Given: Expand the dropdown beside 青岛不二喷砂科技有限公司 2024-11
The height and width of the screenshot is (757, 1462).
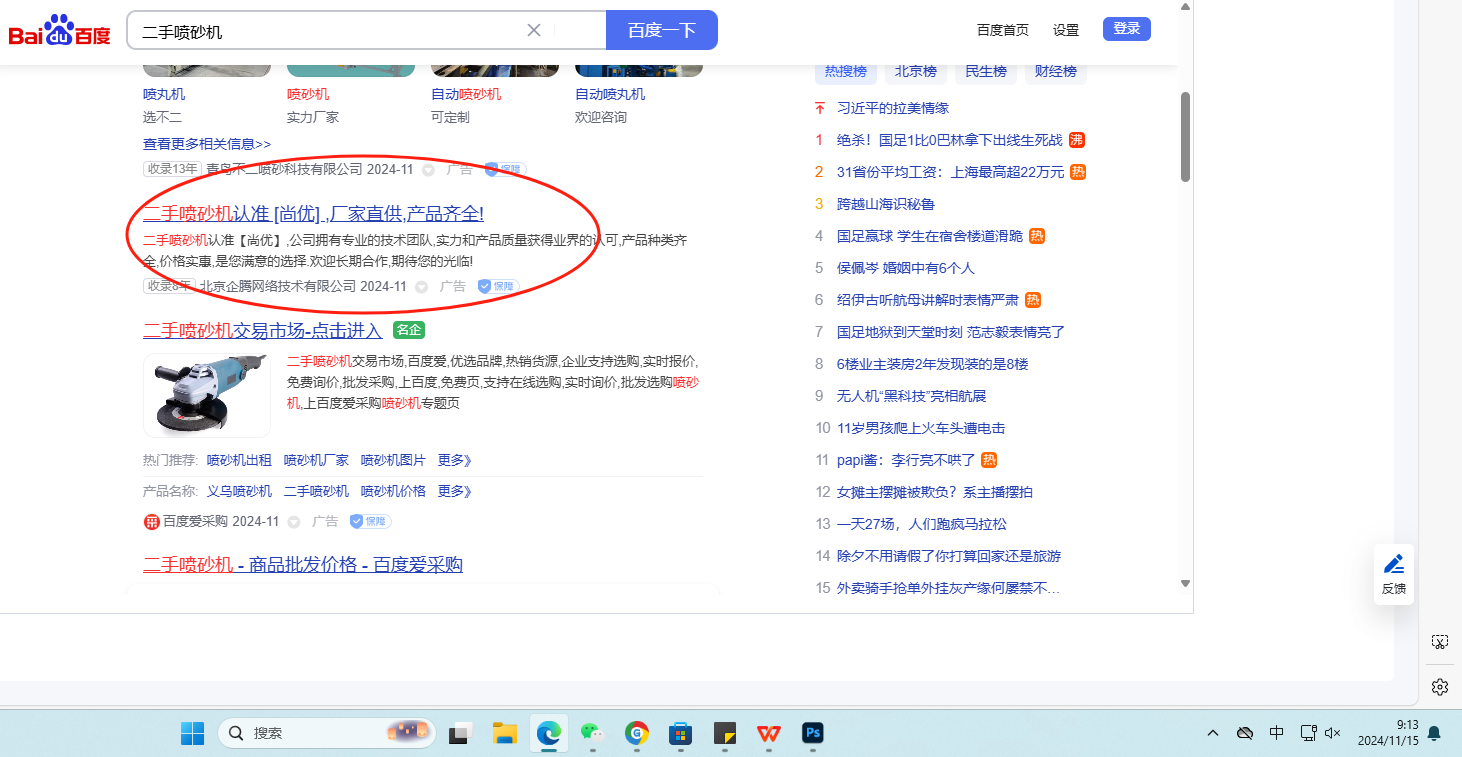Looking at the screenshot, I should point(428,170).
